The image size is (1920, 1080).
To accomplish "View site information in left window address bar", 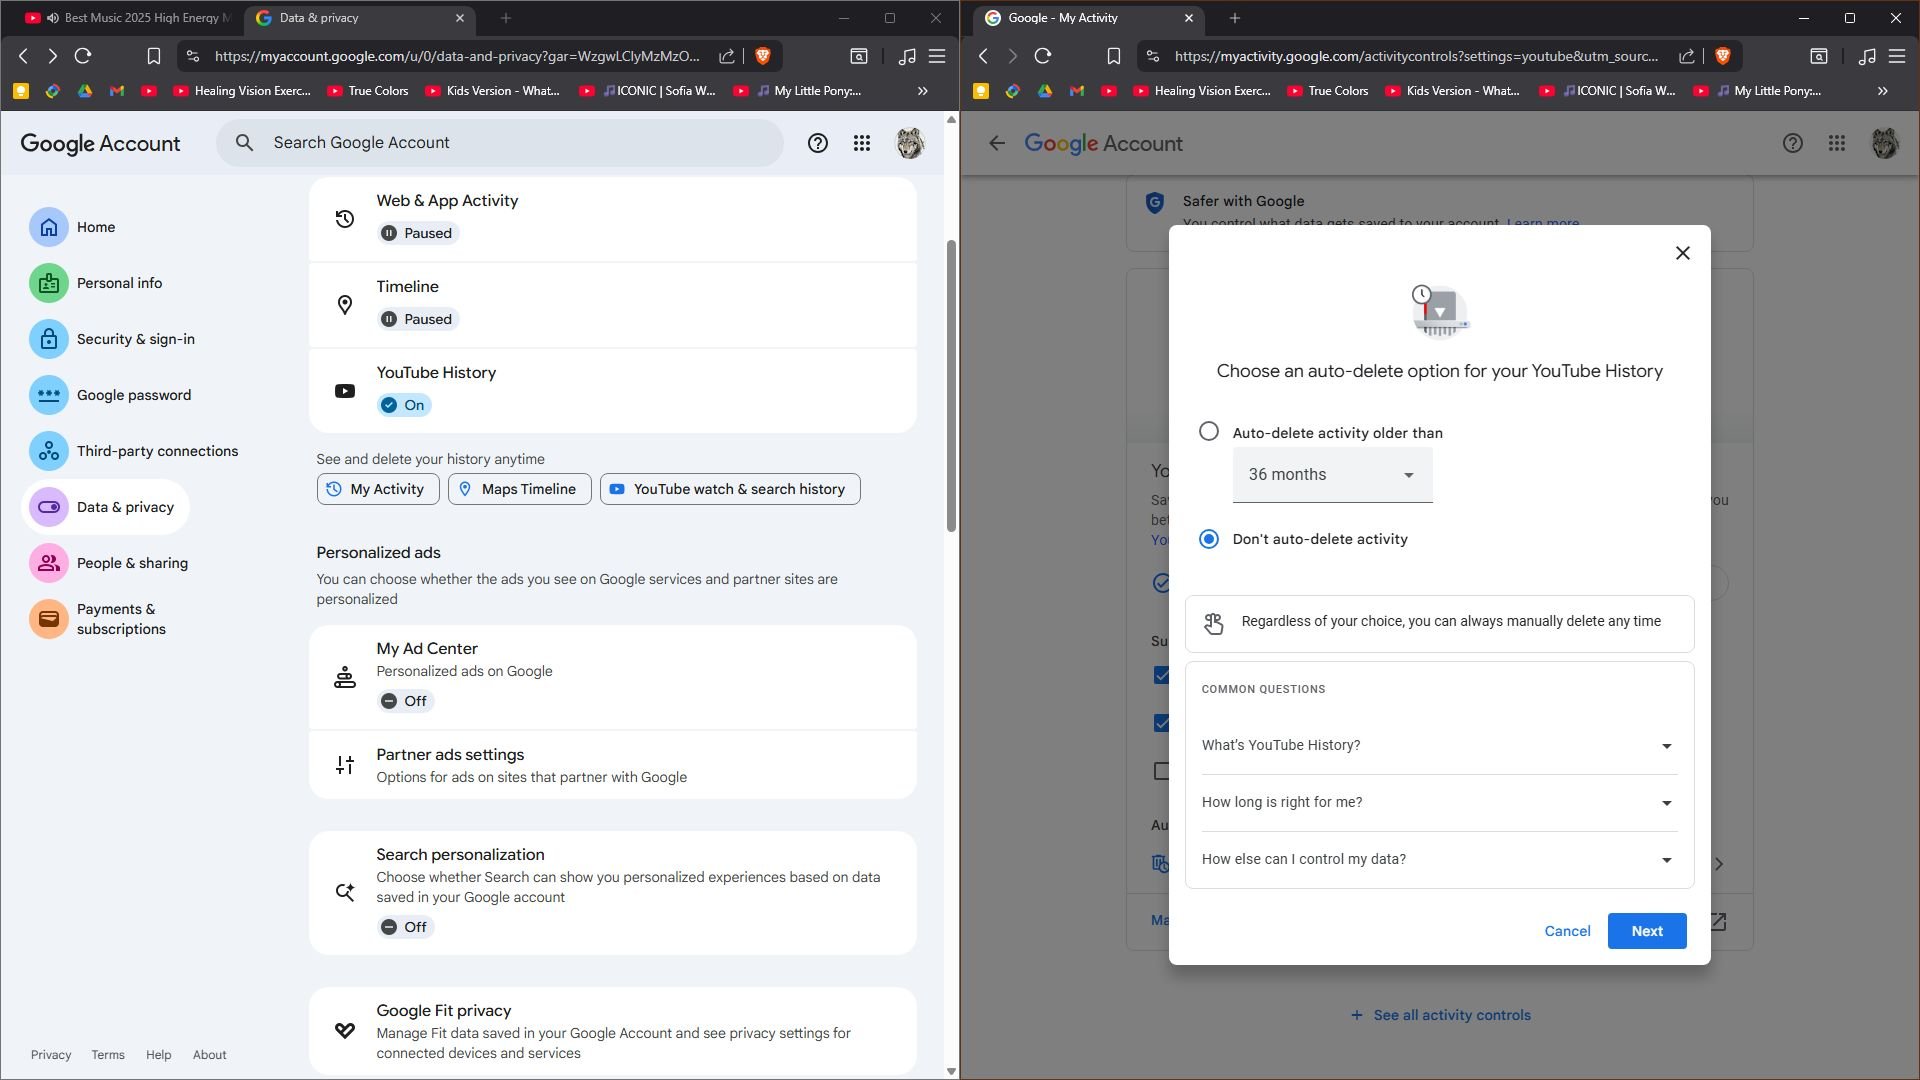I will (193, 56).
